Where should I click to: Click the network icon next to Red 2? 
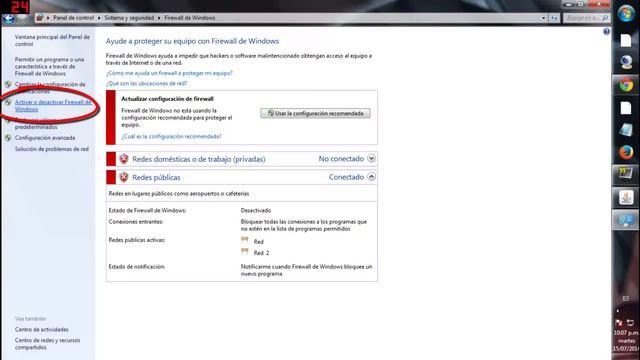click(245, 251)
